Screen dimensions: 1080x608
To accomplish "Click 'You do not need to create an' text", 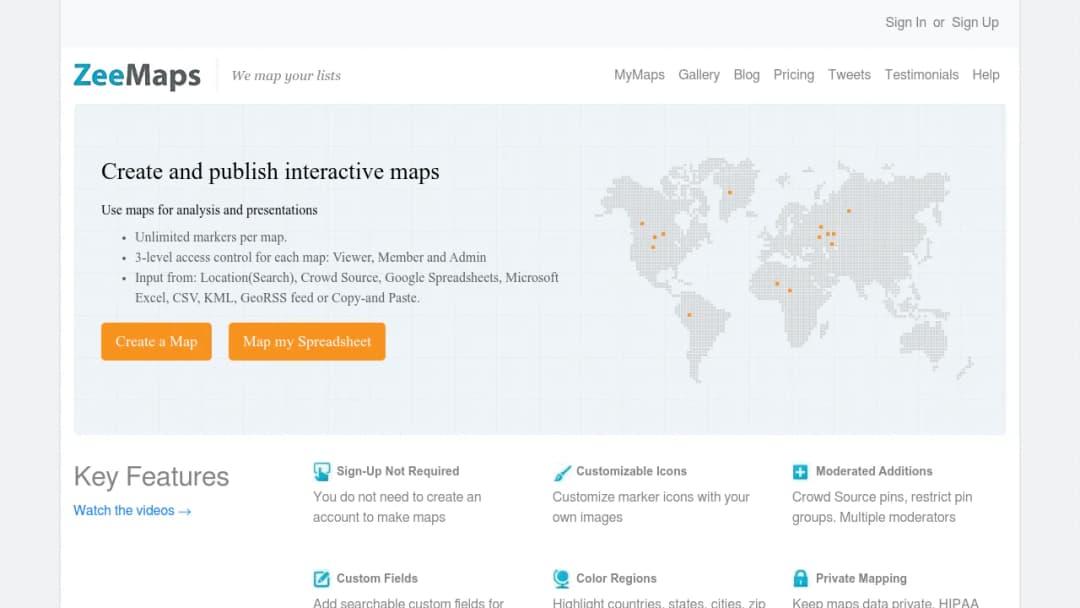I will 397,497.
